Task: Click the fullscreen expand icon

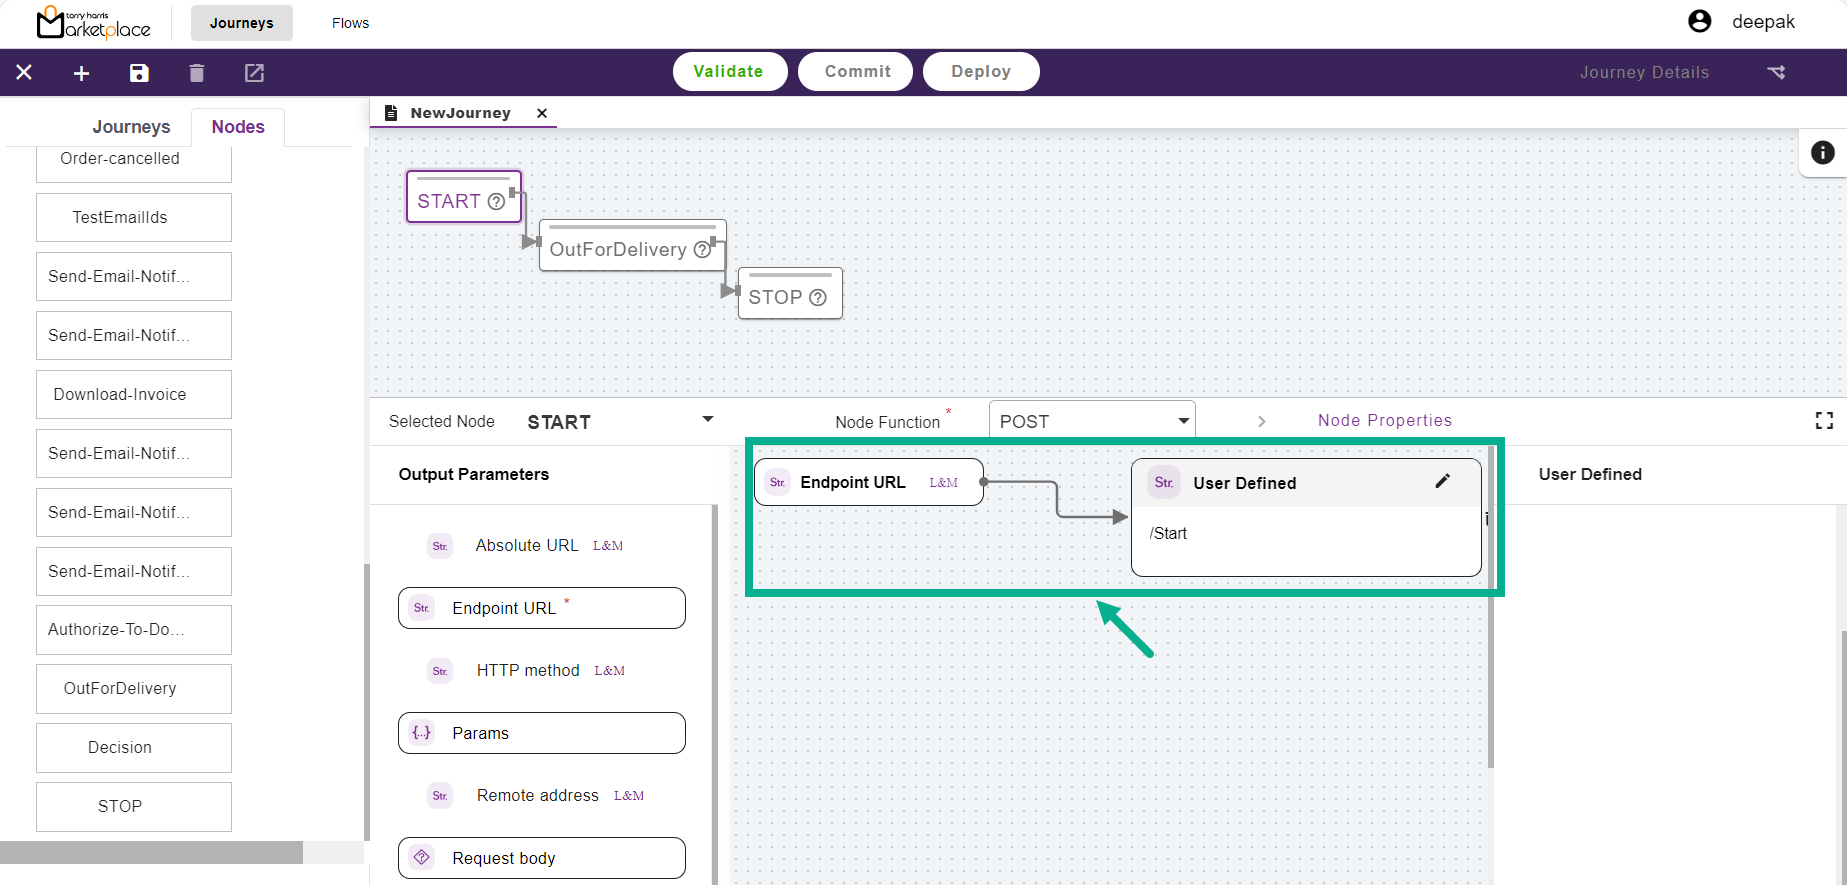Action: [x=1824, y=421]
